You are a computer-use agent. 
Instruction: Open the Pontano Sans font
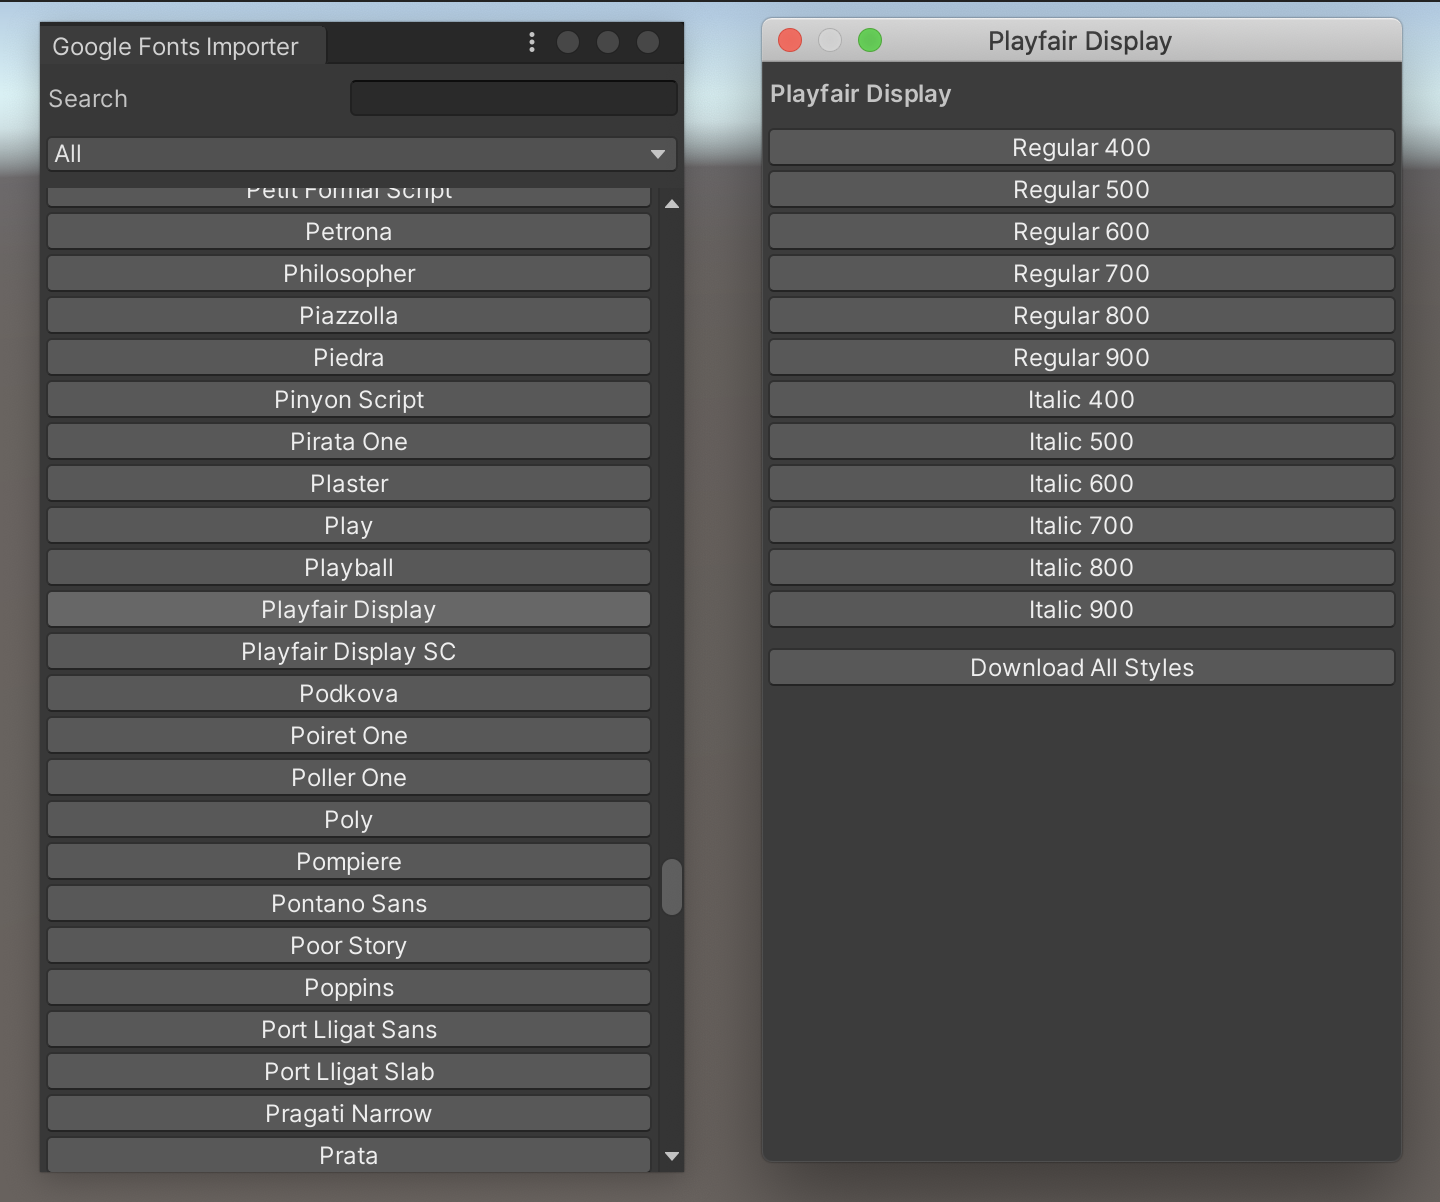click(349, 904)
